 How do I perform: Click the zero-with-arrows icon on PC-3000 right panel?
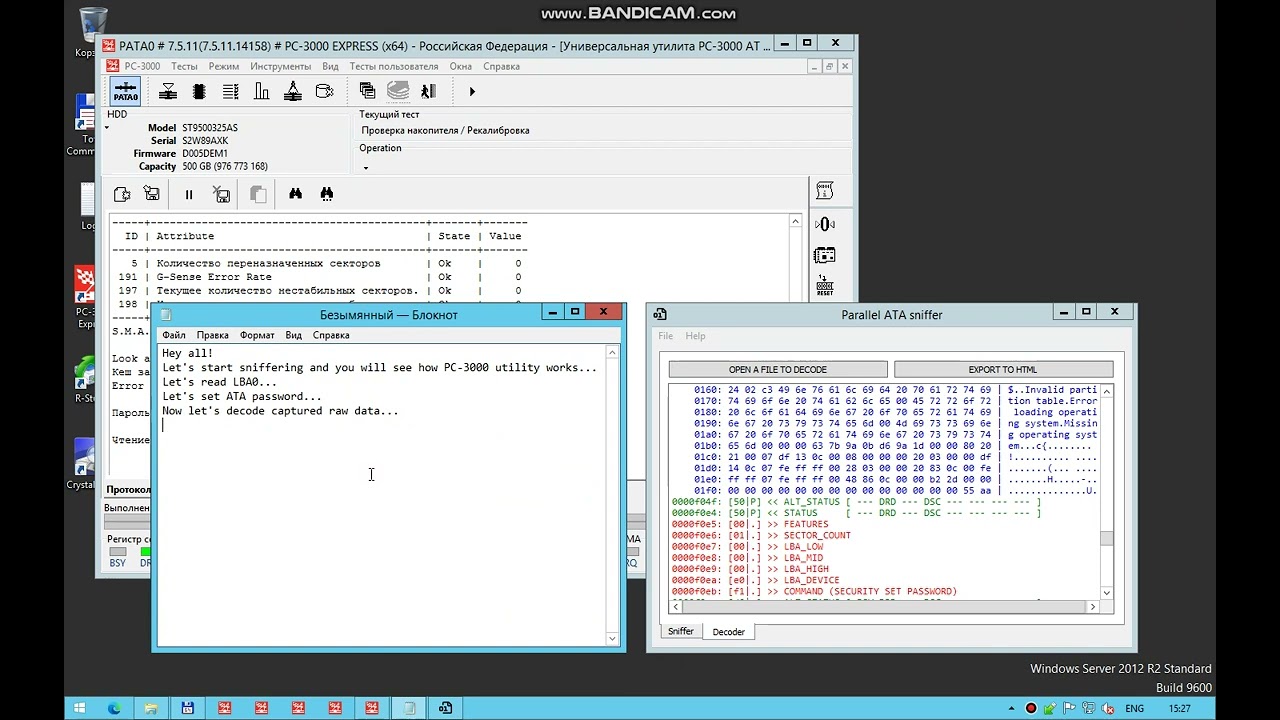click(825, 224)
